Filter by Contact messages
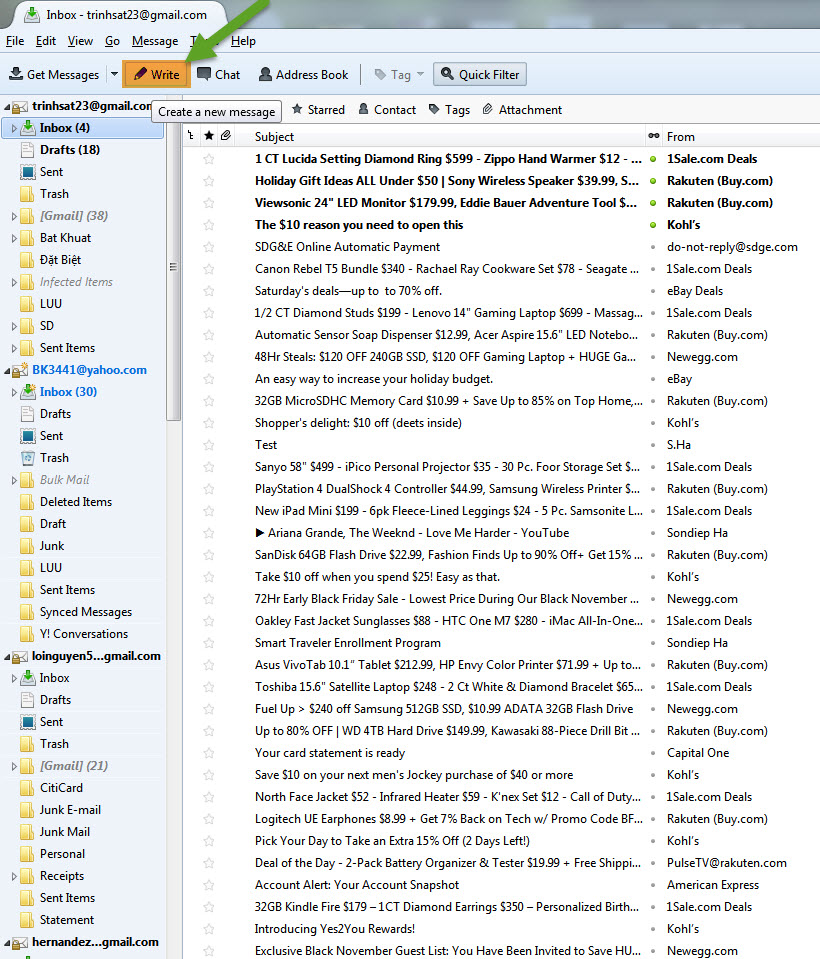 [387, 109]
